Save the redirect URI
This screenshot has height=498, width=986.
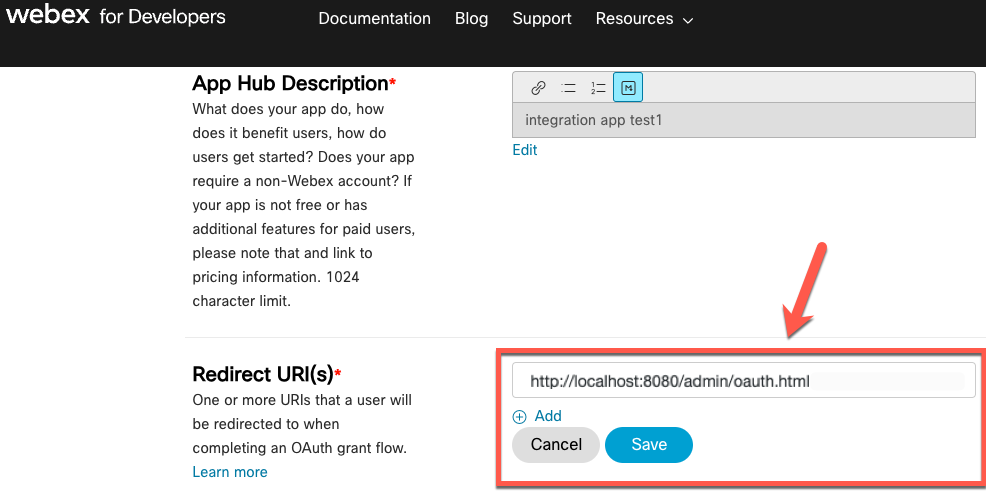tap(649, 445)
